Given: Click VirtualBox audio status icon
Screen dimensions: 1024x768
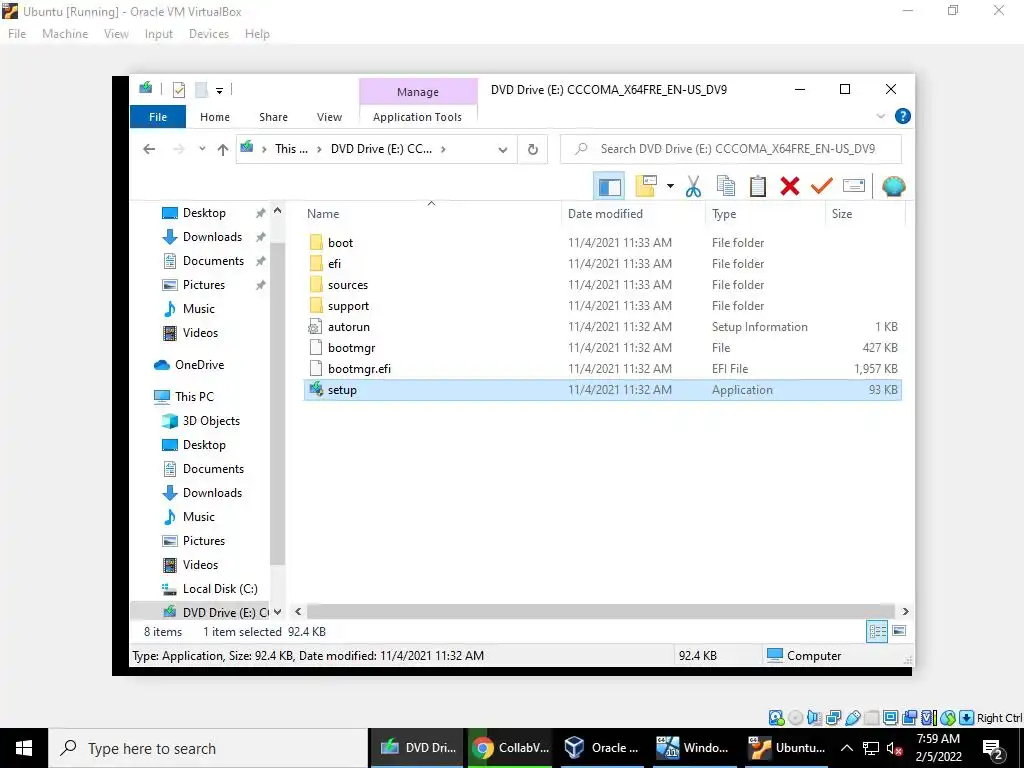Looking at the screenshot, I should [x=814, y=718].
